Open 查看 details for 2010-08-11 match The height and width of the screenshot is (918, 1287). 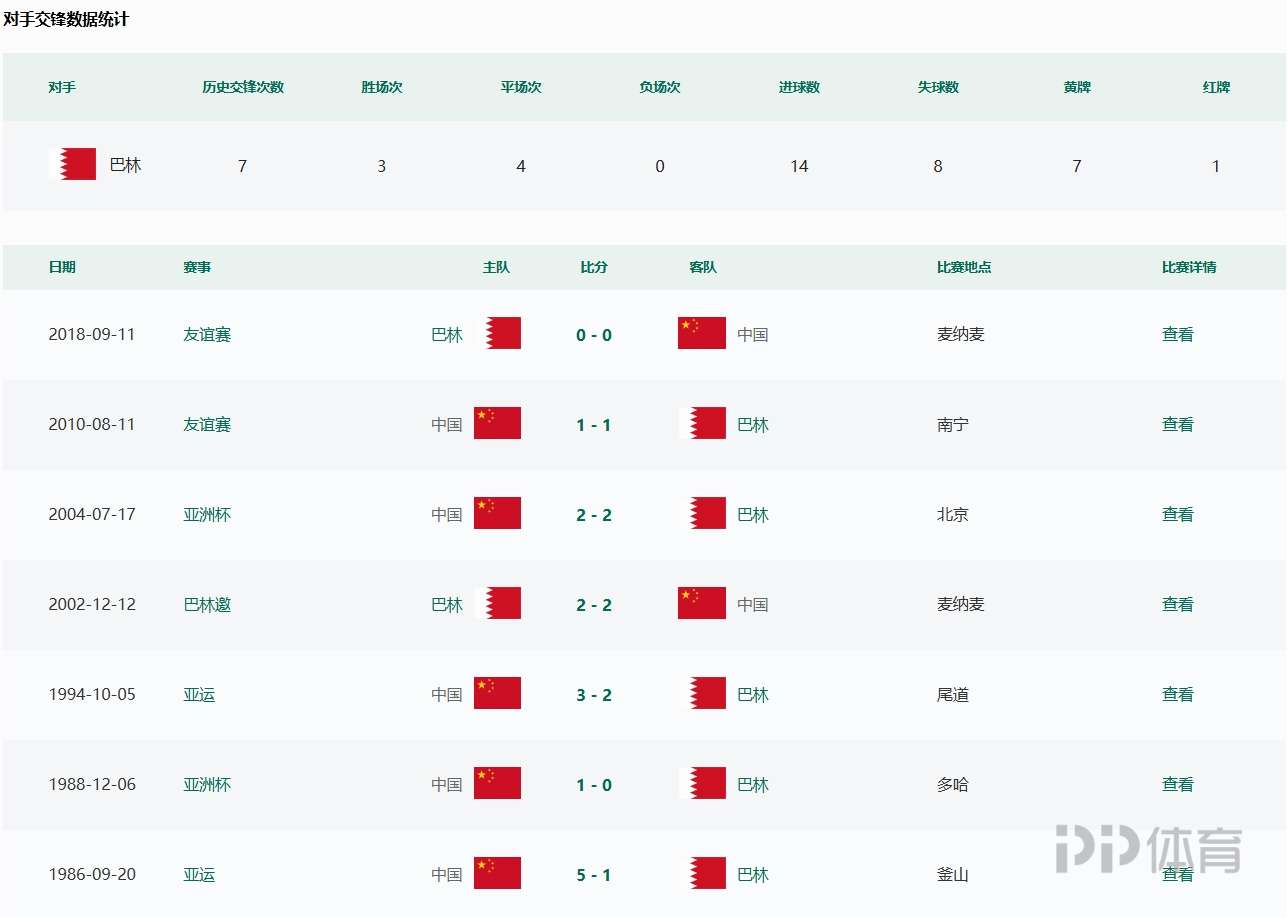coord(1178,425)
